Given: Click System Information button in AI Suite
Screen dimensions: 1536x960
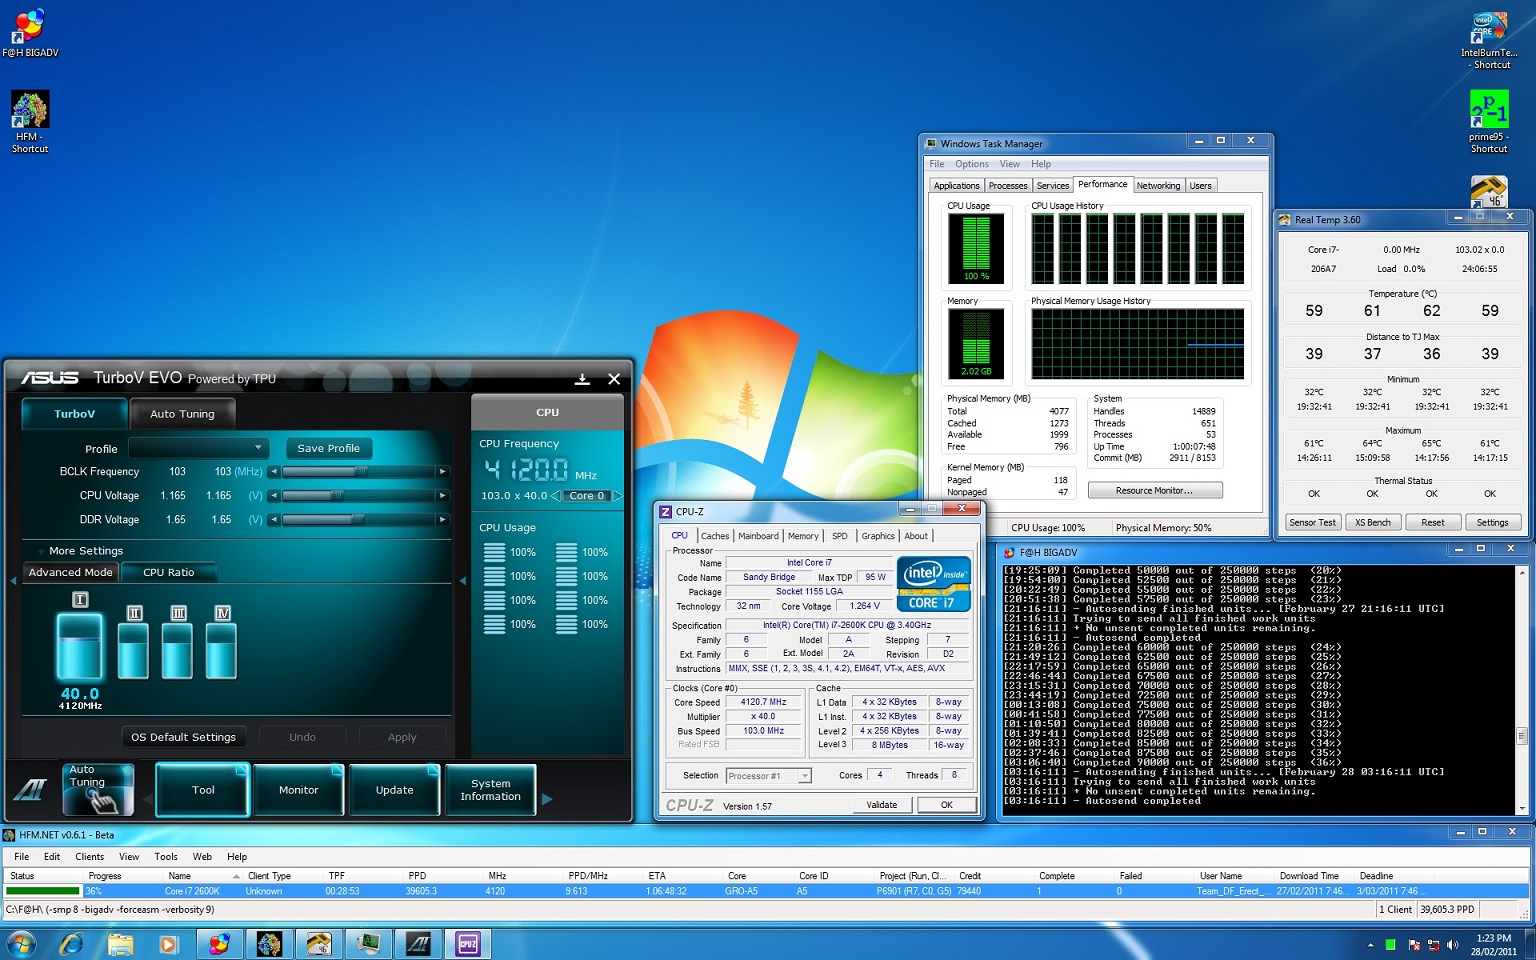Looking at the screenshot, I should pyautogui.click(x=490, y=790).
